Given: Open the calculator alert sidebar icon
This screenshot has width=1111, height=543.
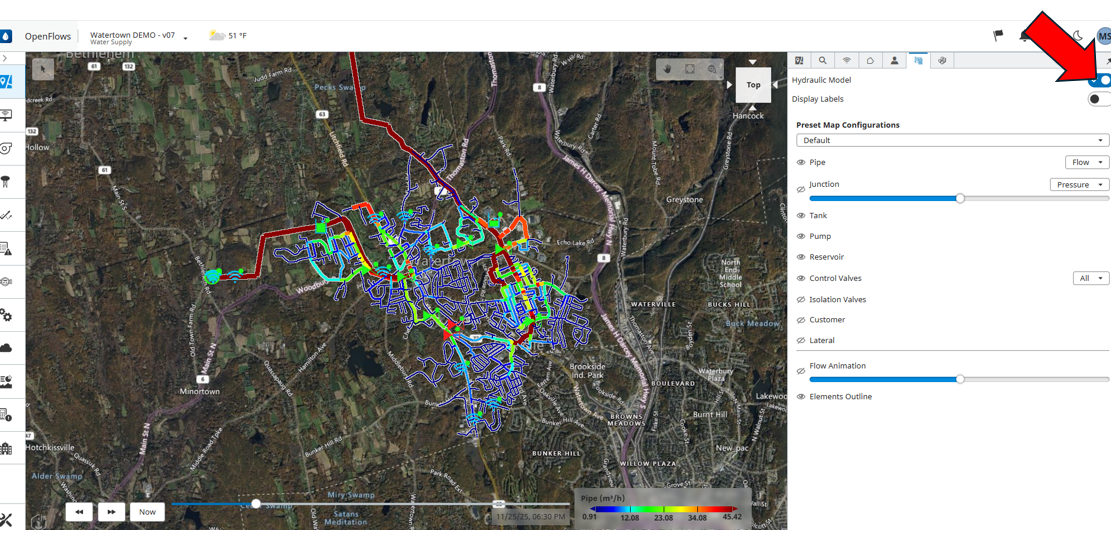Looking at the screenshot, I should (x=6, y=414).
